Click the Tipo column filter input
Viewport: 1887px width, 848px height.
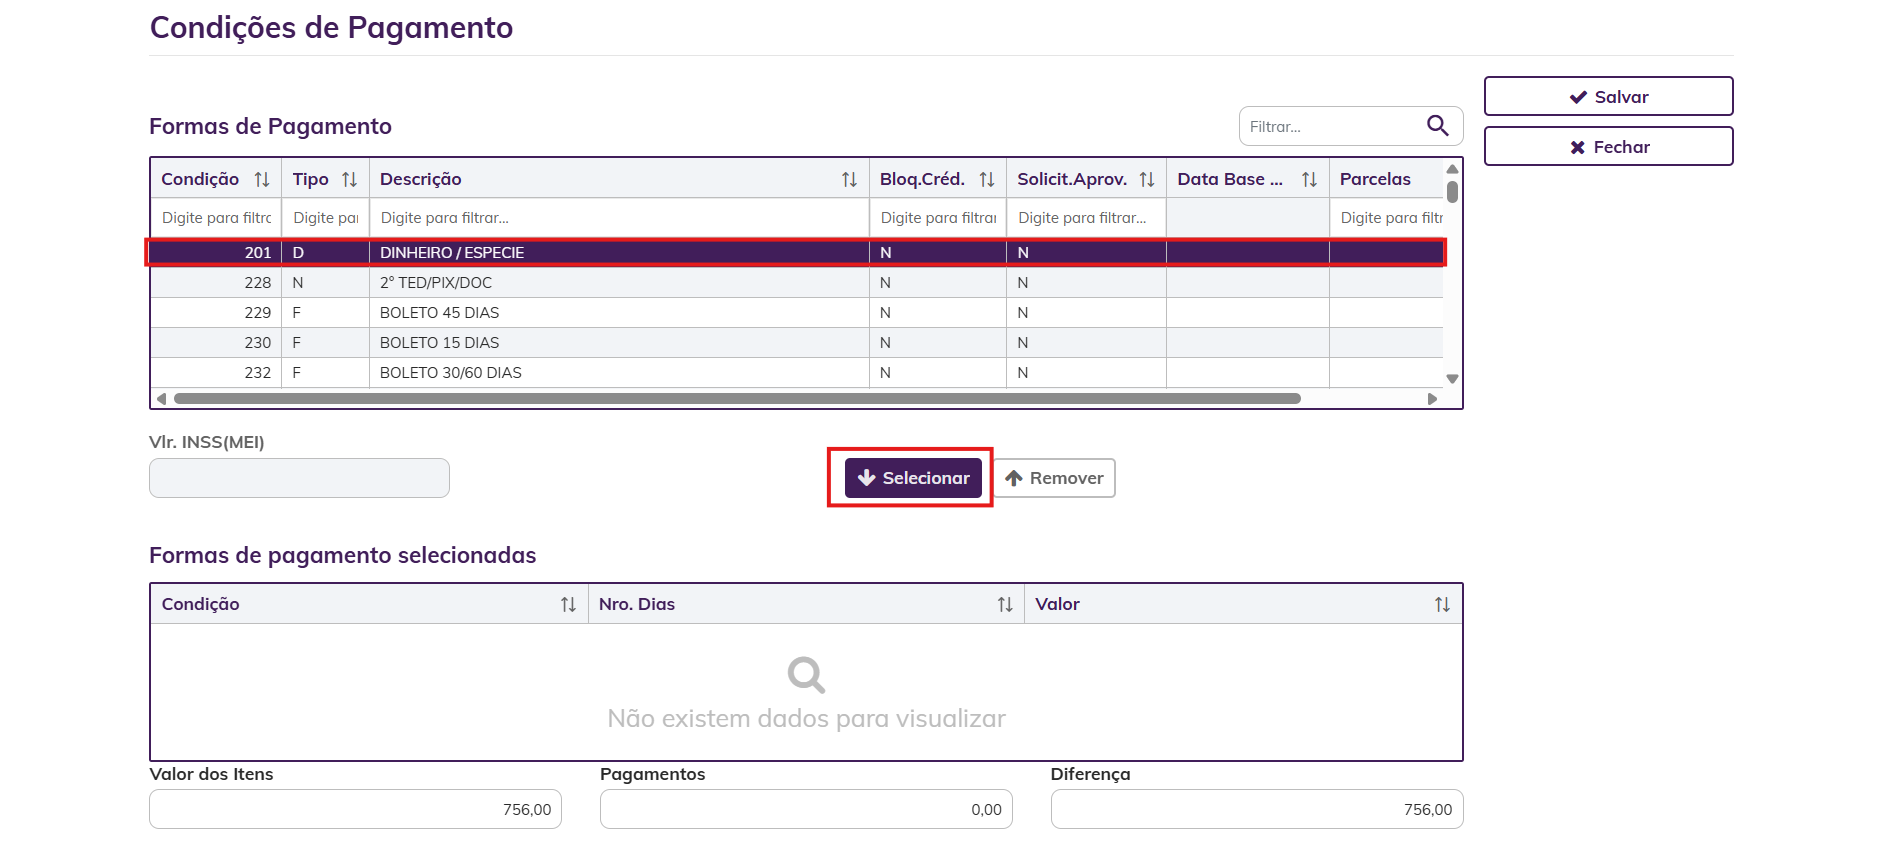[325, 218]
